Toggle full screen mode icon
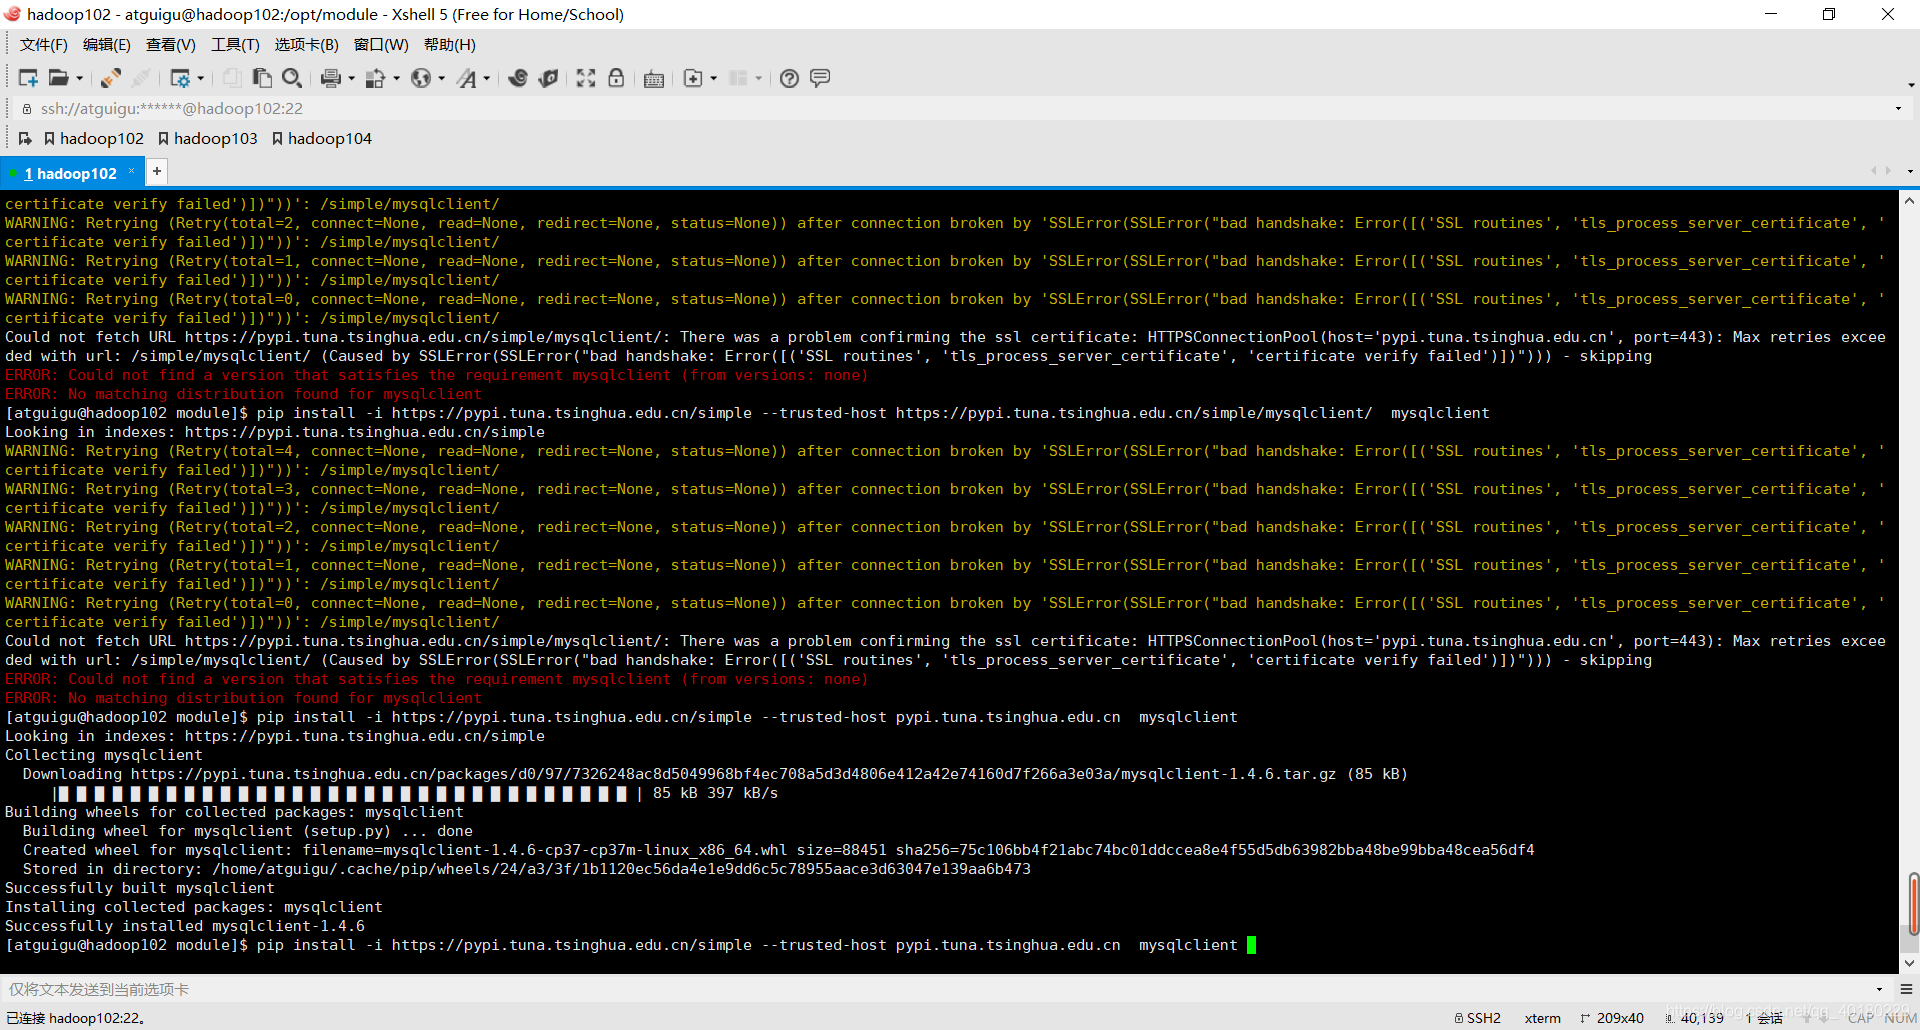This screenshot has width=1920, height=1030. click(x=586, y=78)
